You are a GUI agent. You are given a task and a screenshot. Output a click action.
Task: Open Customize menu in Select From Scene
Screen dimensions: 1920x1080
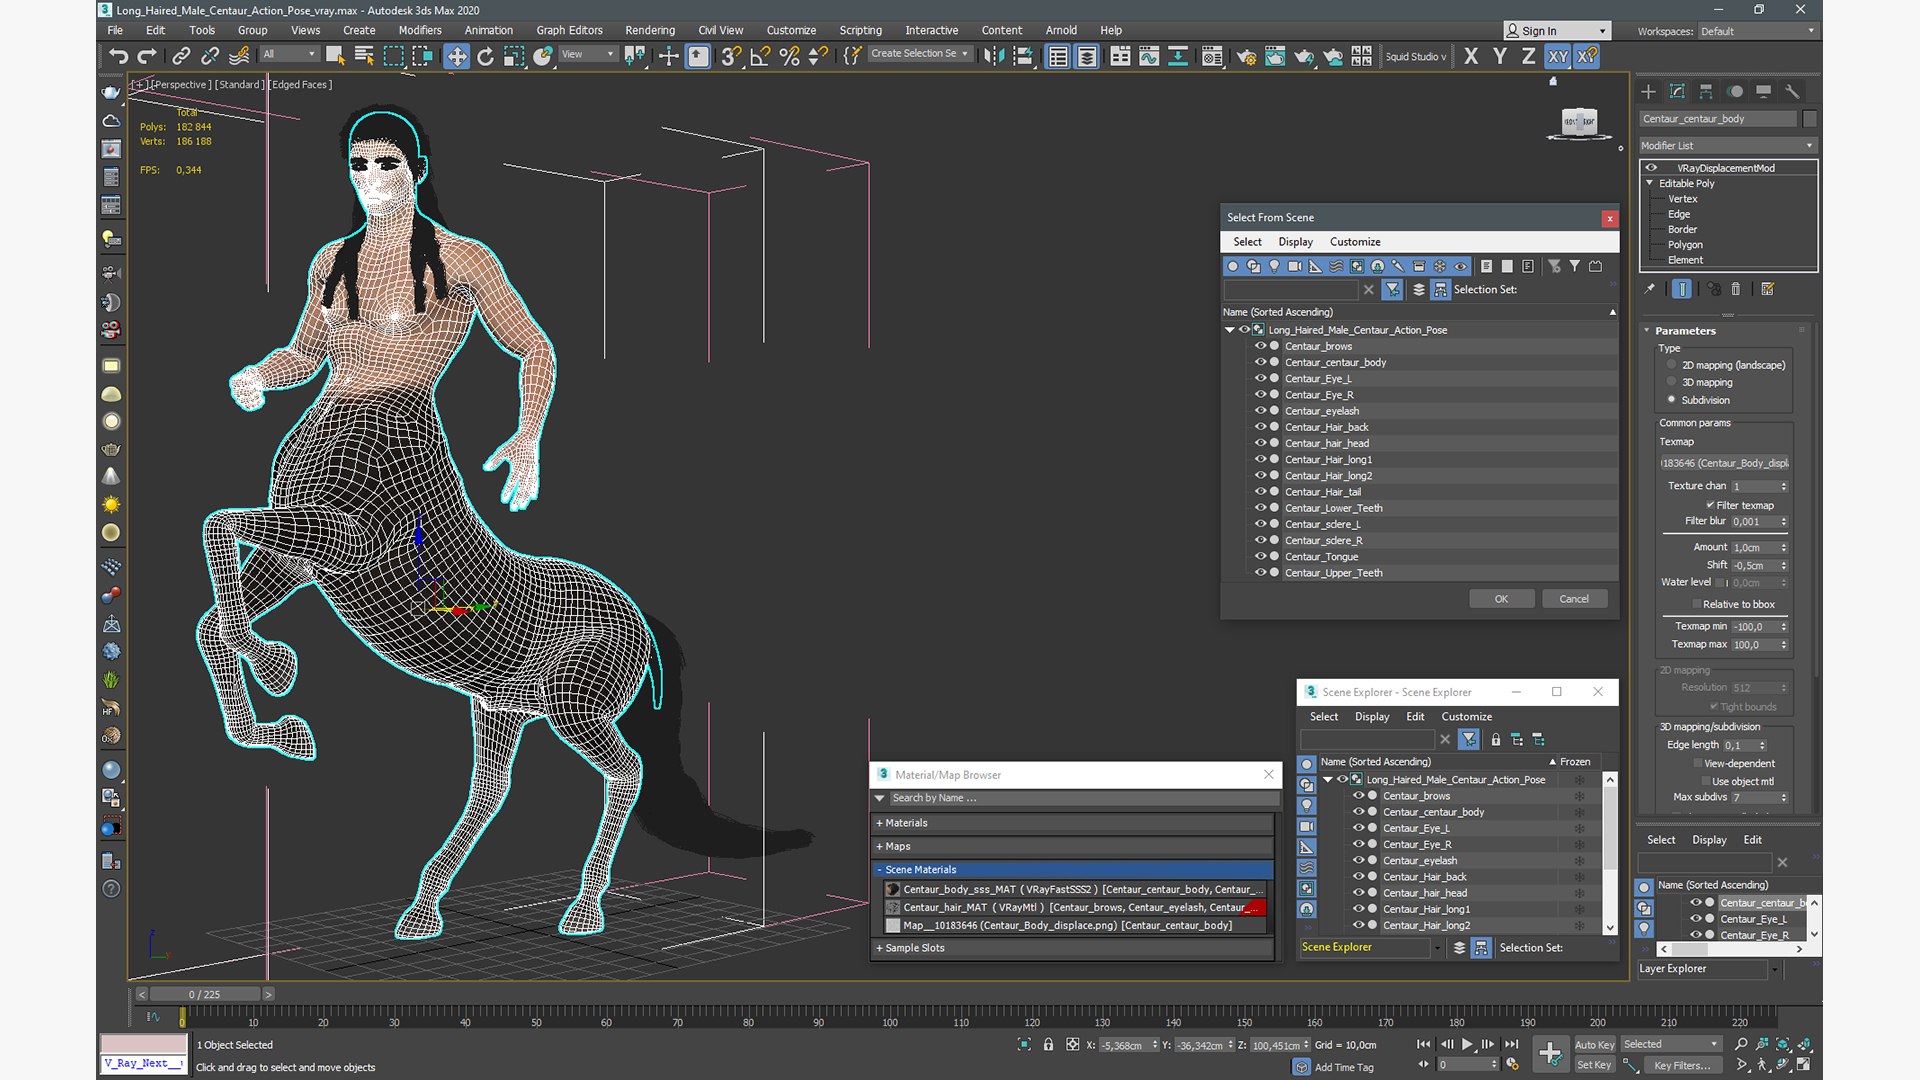[1355, 242]
